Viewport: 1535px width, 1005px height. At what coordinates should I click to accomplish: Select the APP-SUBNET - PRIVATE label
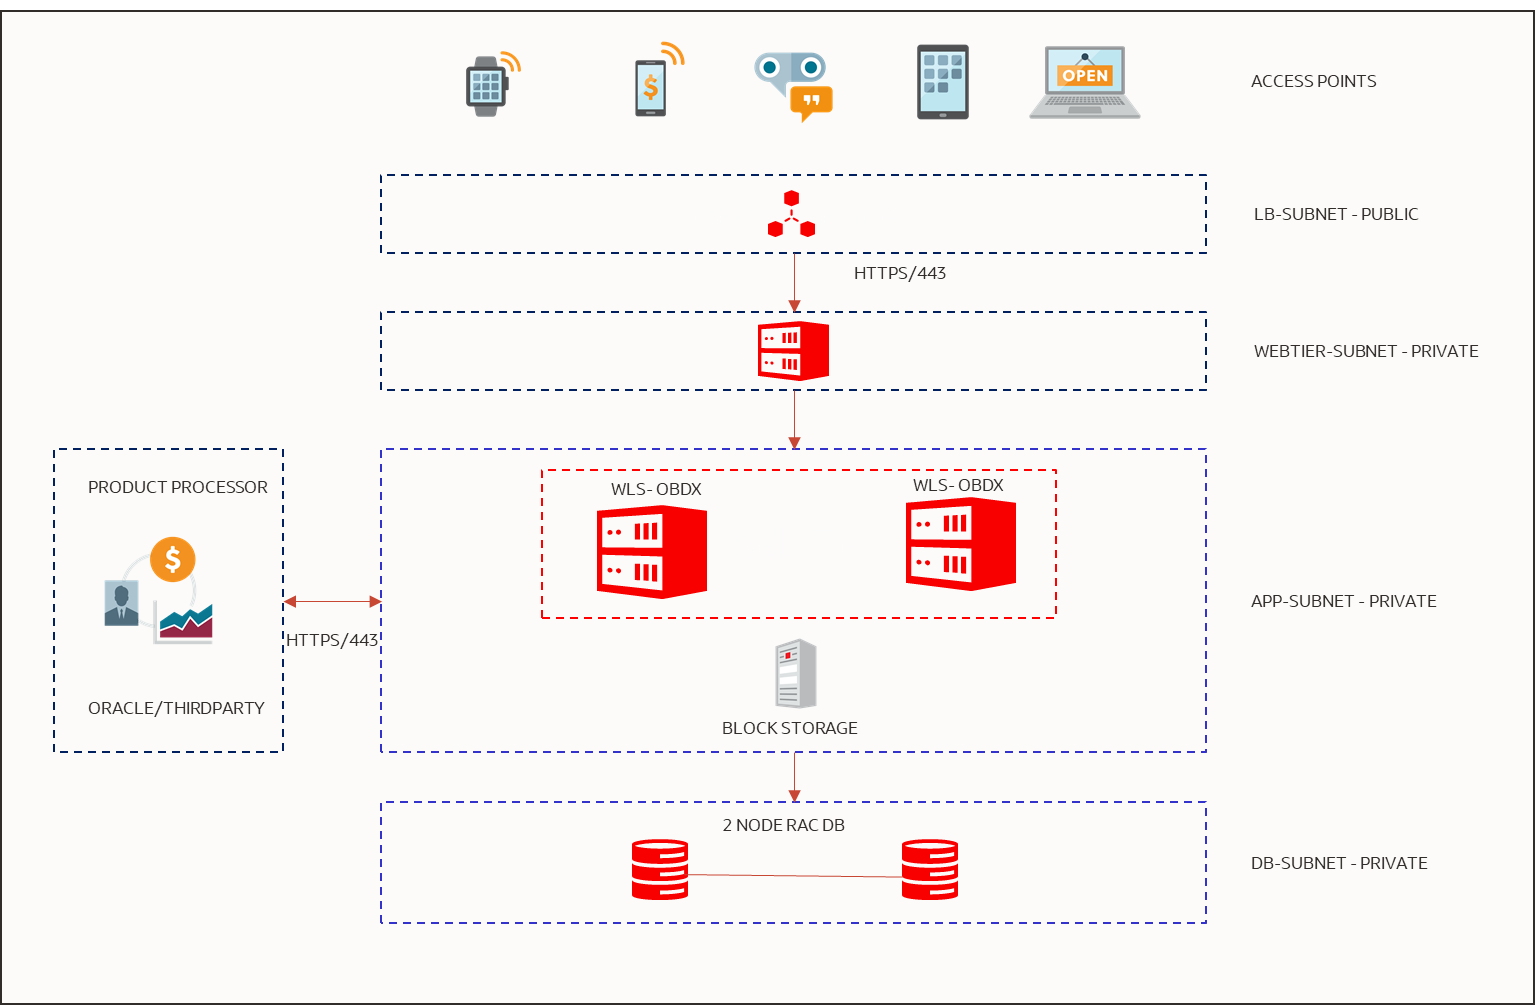pos(1343,601)
